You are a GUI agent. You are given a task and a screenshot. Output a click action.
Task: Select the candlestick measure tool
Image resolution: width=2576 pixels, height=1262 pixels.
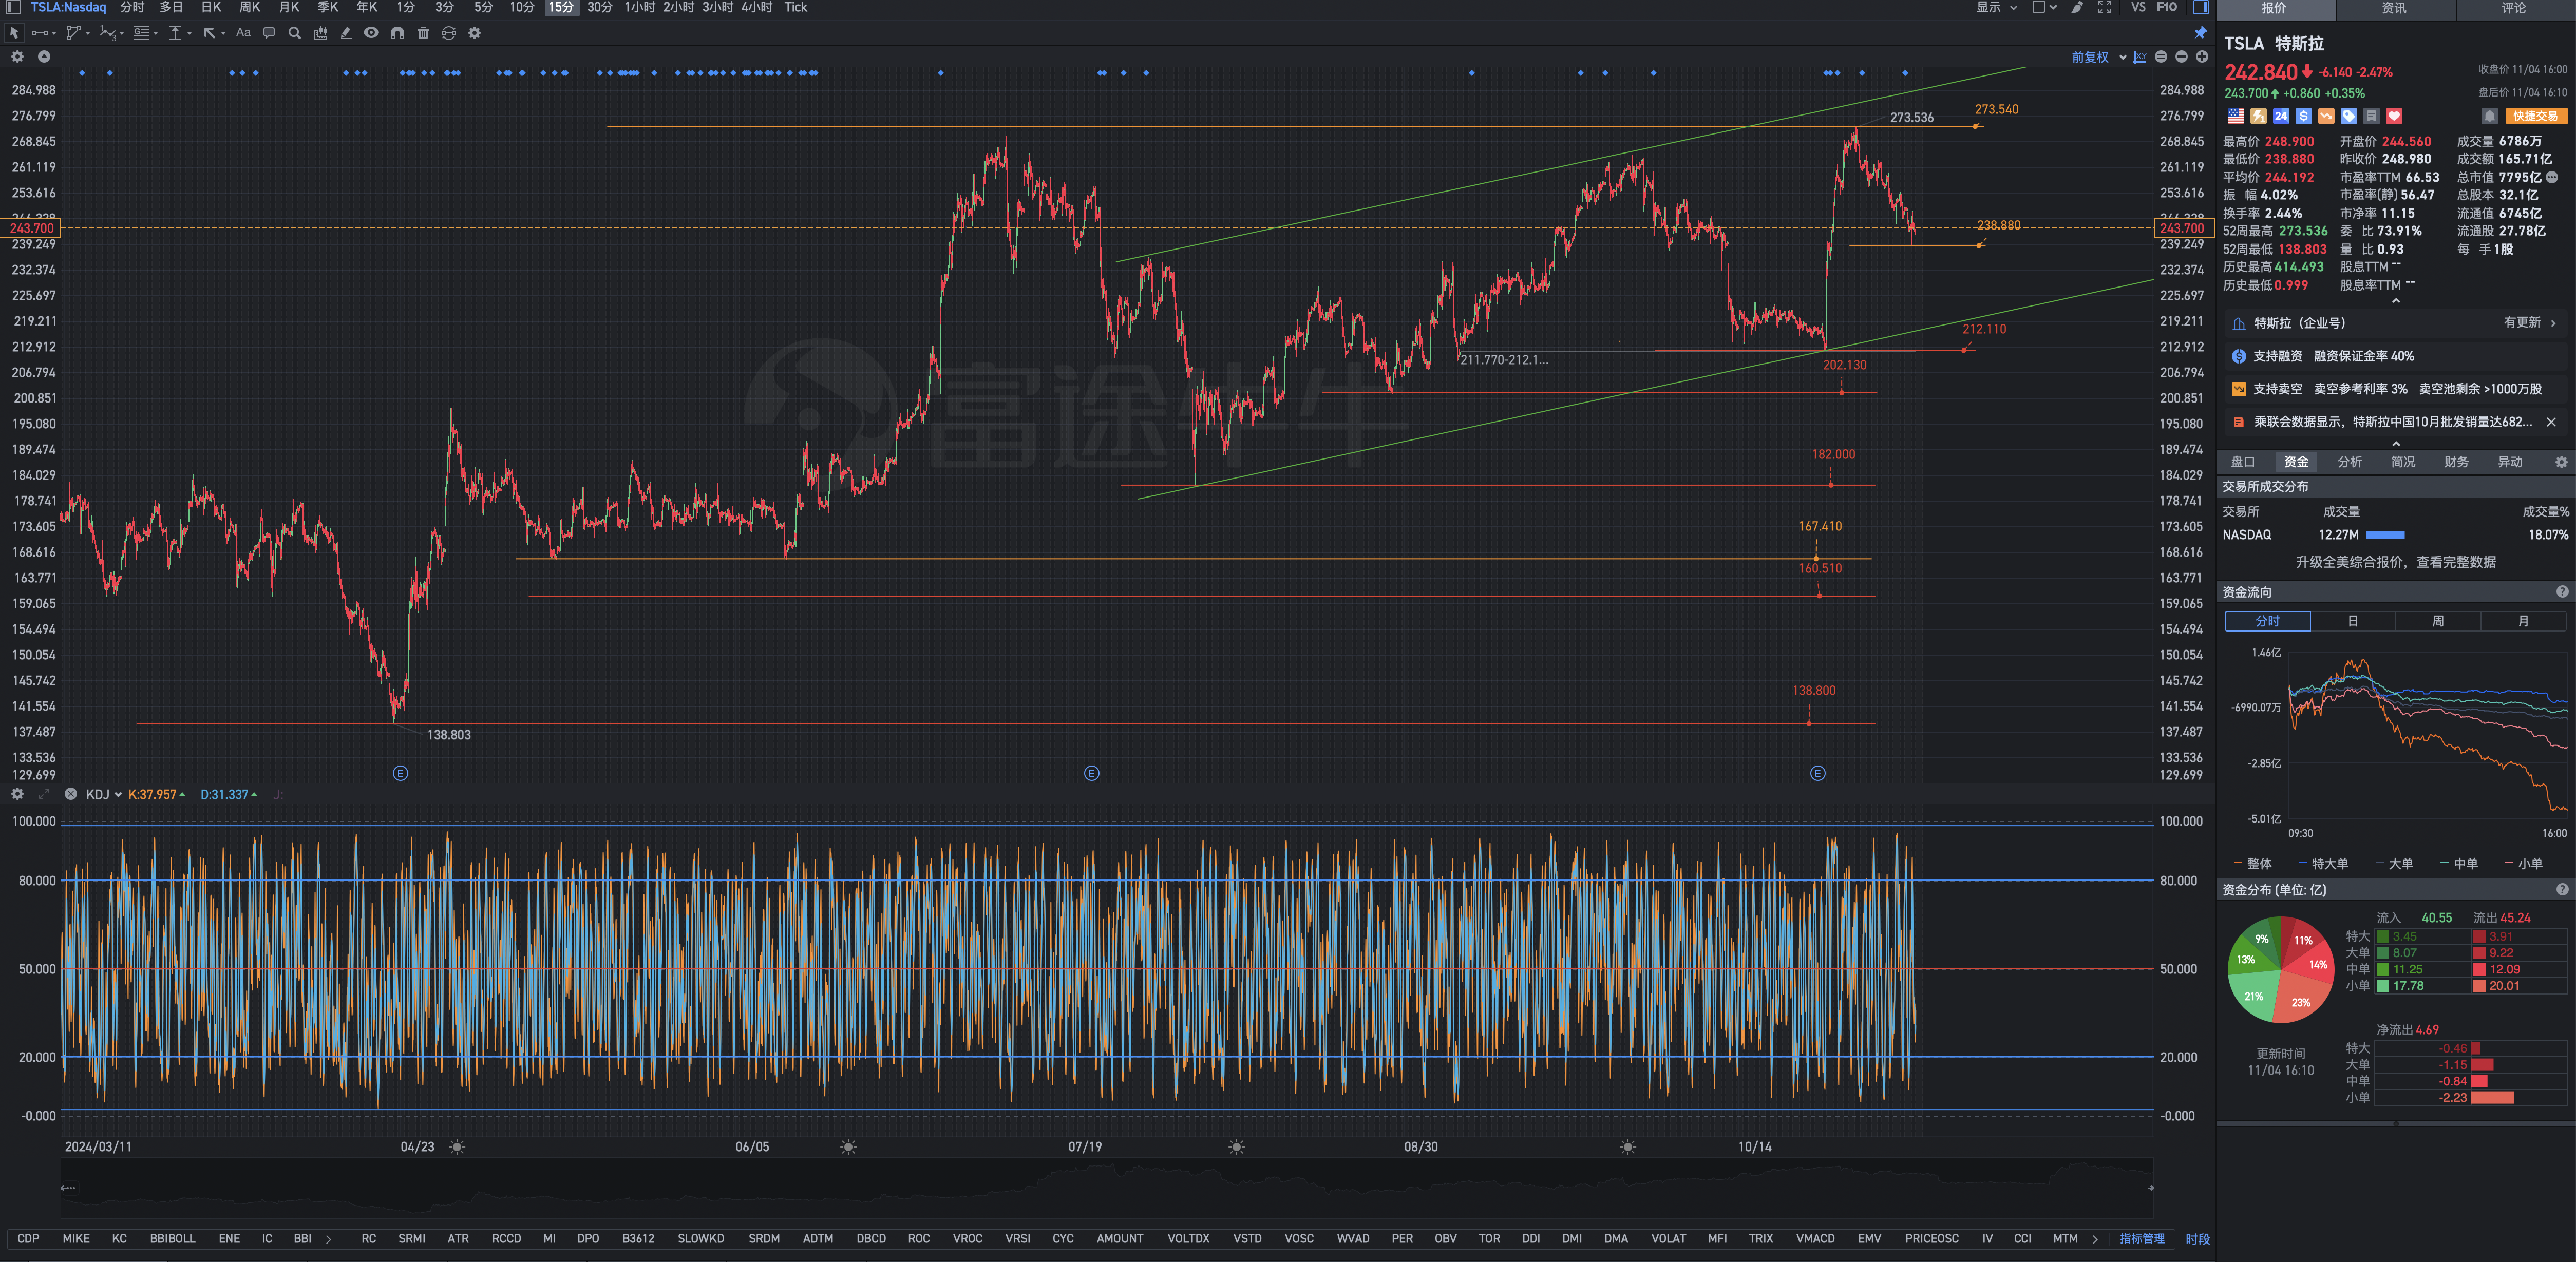320,33
